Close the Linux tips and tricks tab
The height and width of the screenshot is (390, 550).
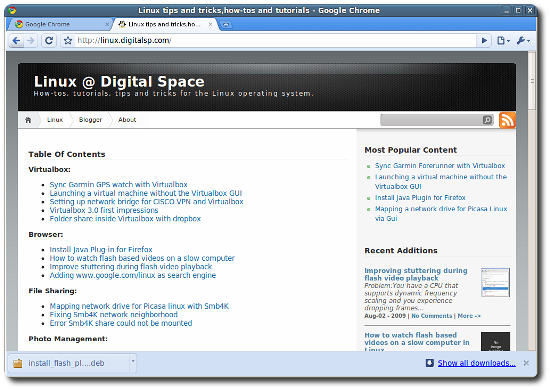click(x=210, y=24)
